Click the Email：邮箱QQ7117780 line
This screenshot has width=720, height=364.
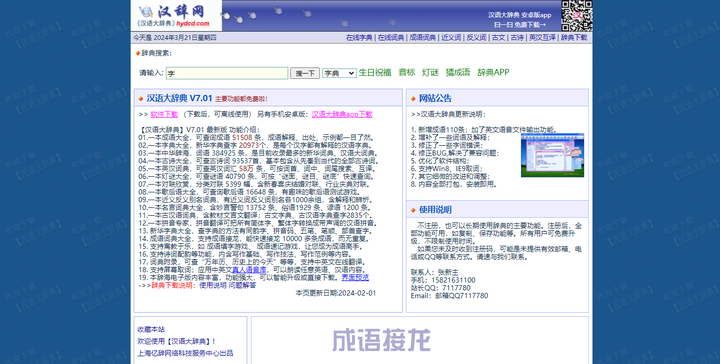(450, 296)
